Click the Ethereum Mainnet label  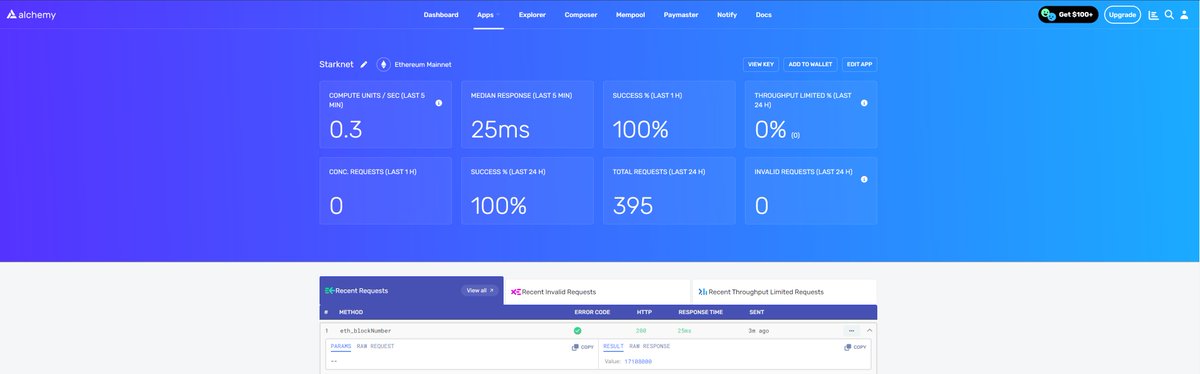pos(423,64)
